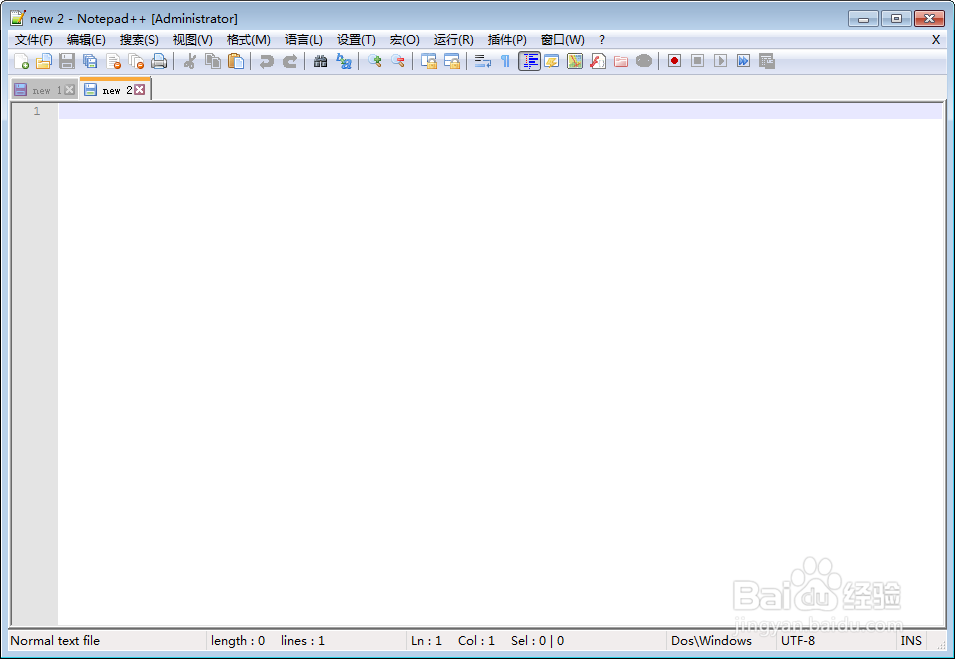Image resolution: width=955 pixels, height=659 pixels.
Task: Create a new file with the New toolbar icon
Action: tap(21, 61)
